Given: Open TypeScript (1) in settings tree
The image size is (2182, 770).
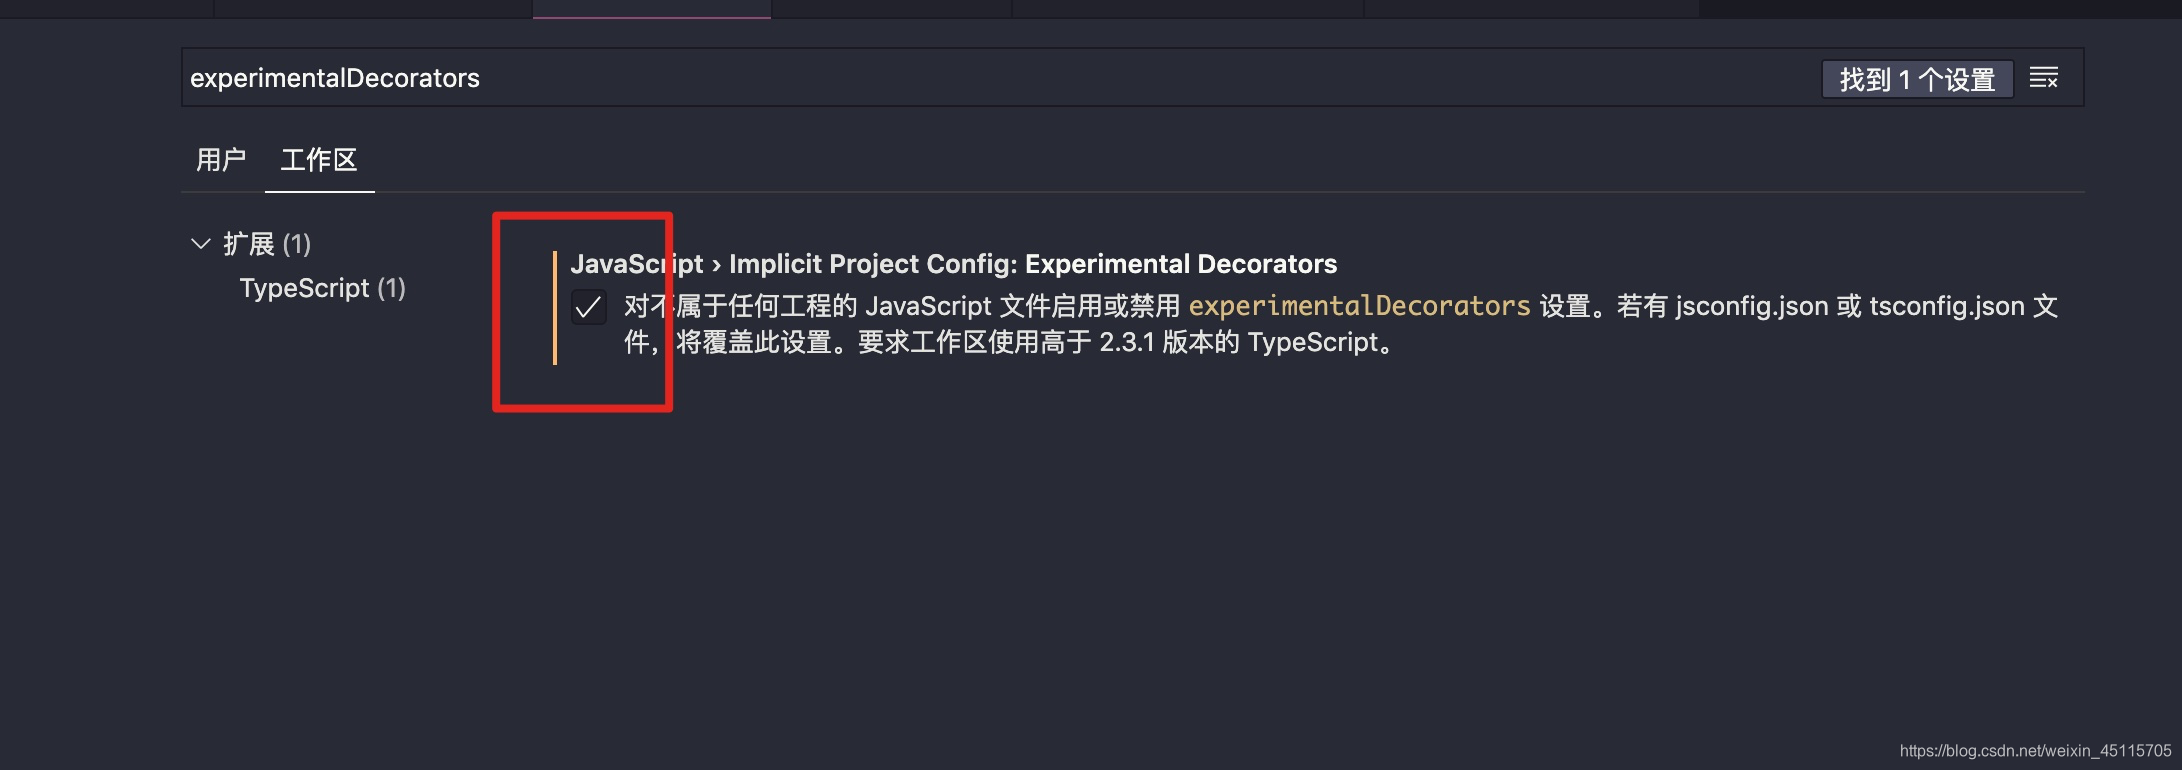Looking at the screenshot, I should coord(322,288).
